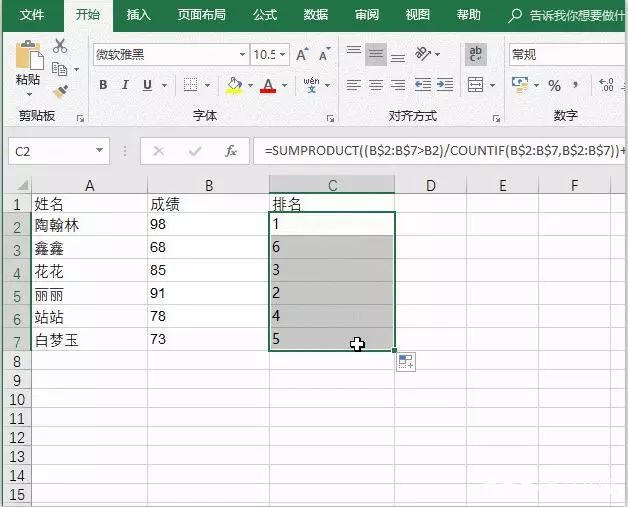Apply percent style
Viewport: 628px width, 507px height.
coord(554,85)
